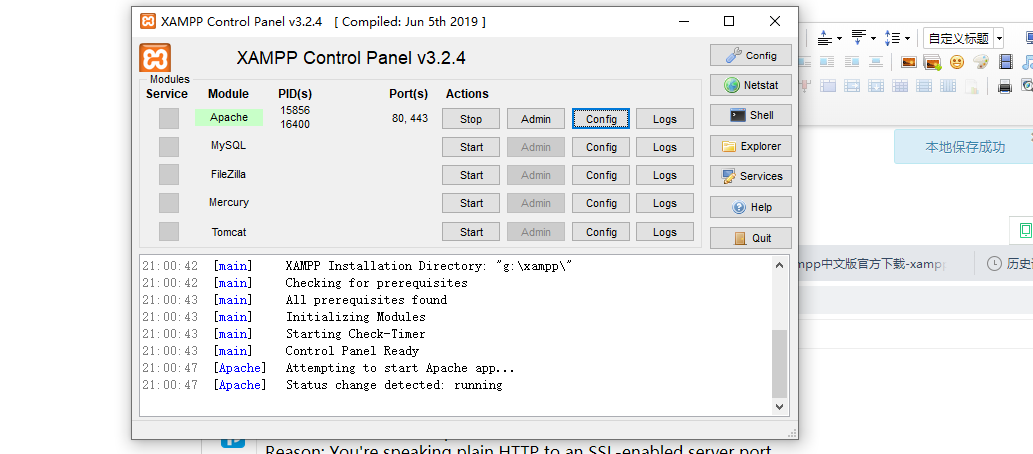Image resolution: width=1033 pixels, height=454 pixels.
Task: Expand the line spacing dropdown arrow
Action: pyautogui.click(x=907, y=39)
